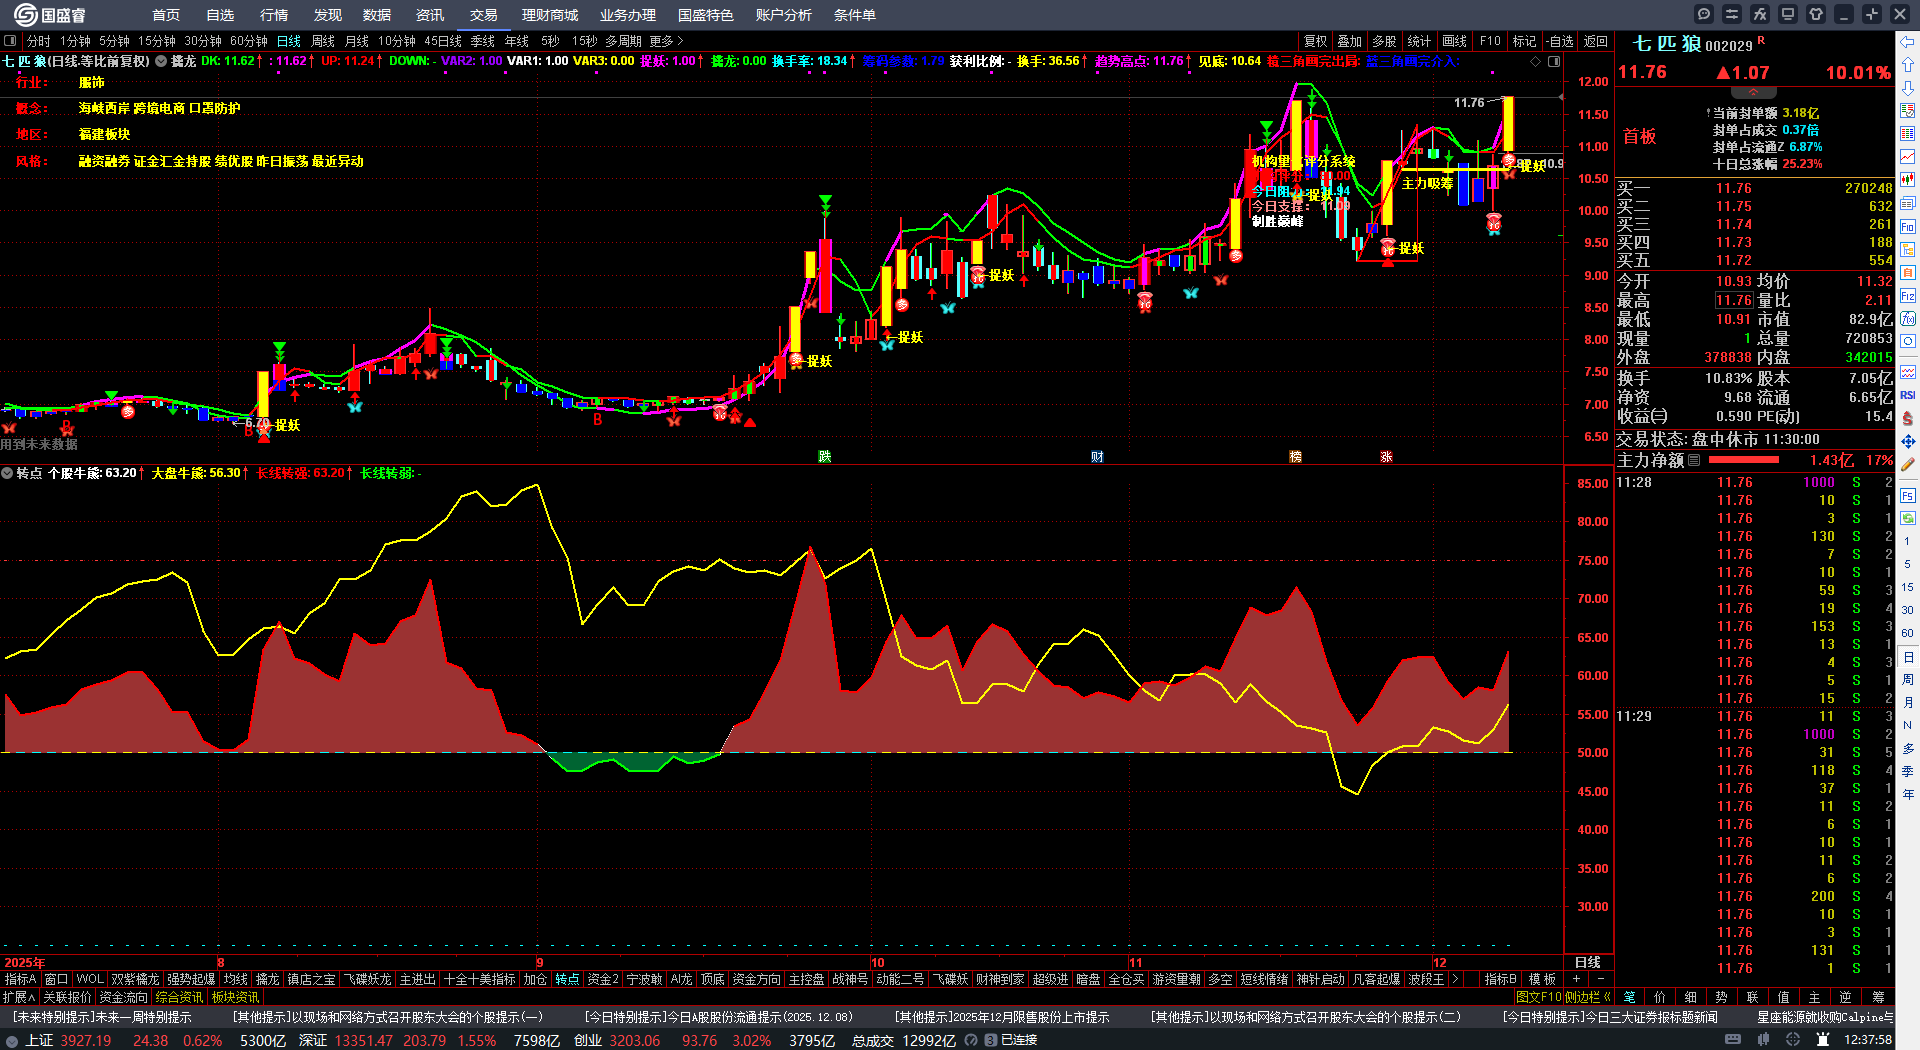Open the fx formula manager icon

[1760, 14]
